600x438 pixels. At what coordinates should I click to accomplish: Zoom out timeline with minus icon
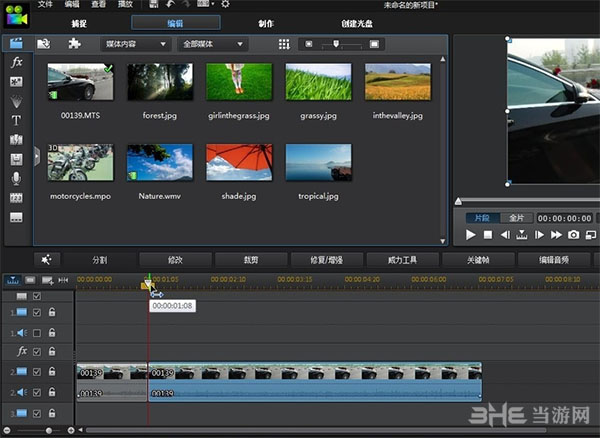pos(7,430)
